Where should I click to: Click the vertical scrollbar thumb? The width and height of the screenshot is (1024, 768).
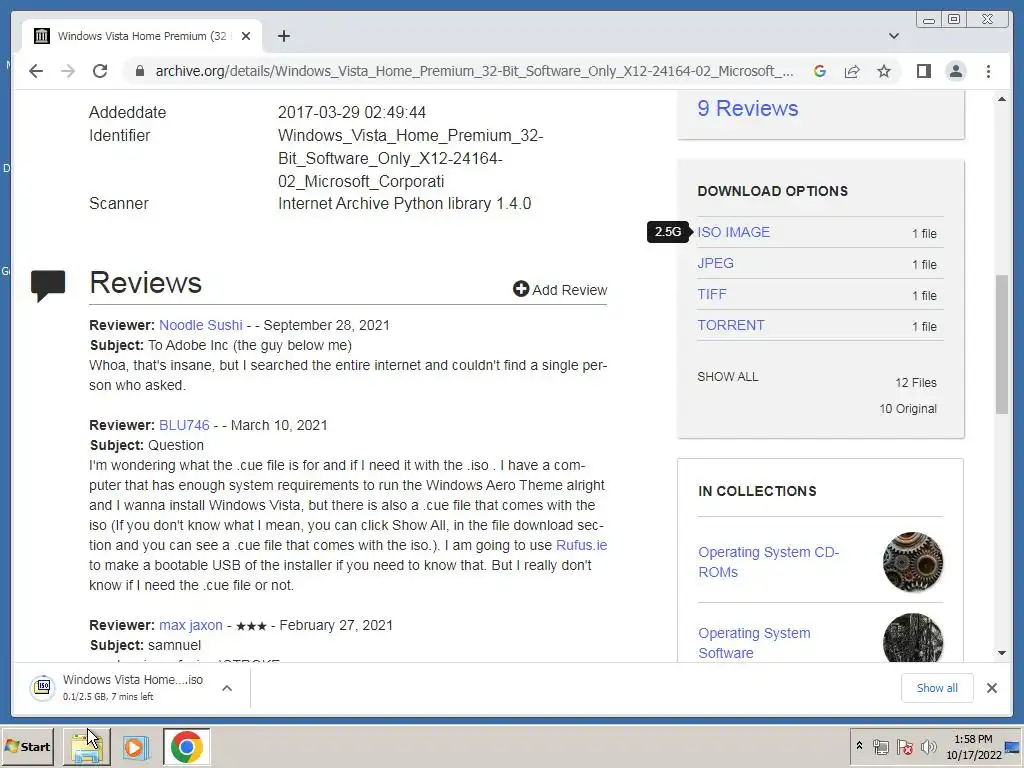pos(1002,344)
